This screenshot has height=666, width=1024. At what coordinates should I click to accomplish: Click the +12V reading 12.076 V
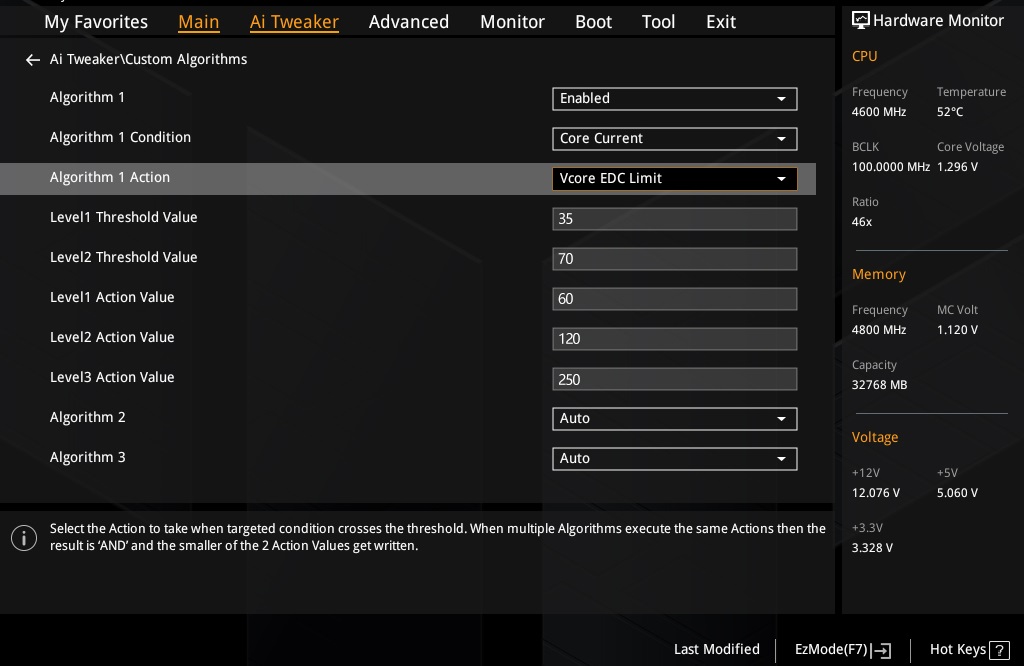pos(875,493)
